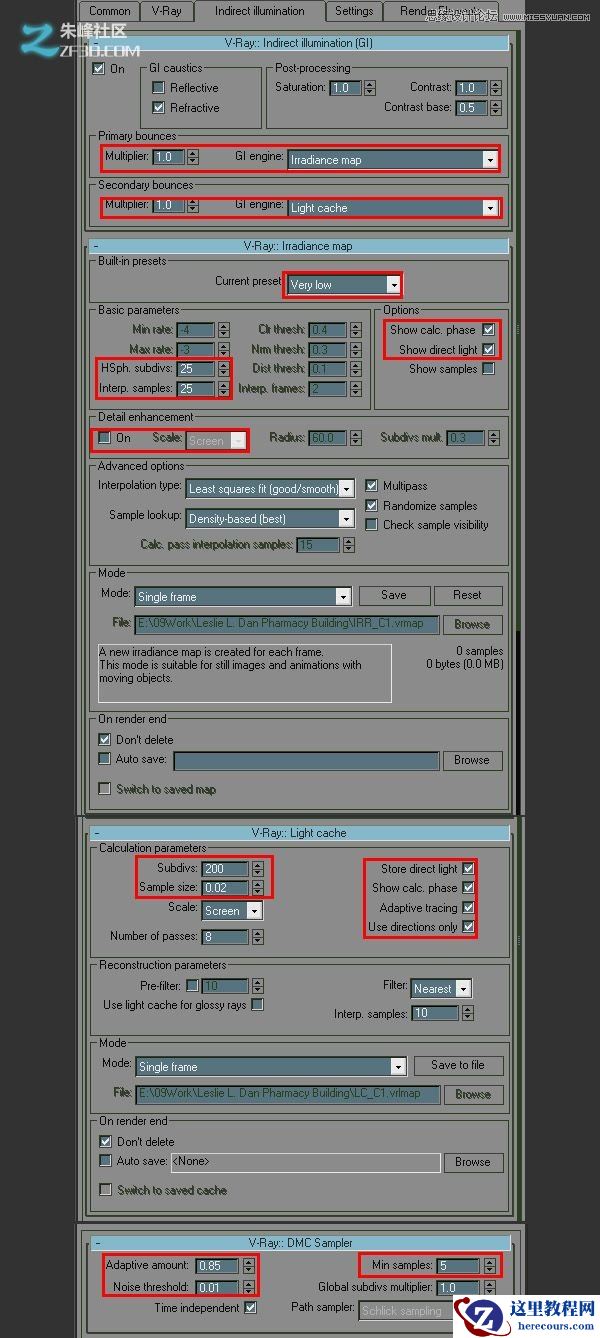Toggle the Adaptive tracing checkbox

pos(468,908)
